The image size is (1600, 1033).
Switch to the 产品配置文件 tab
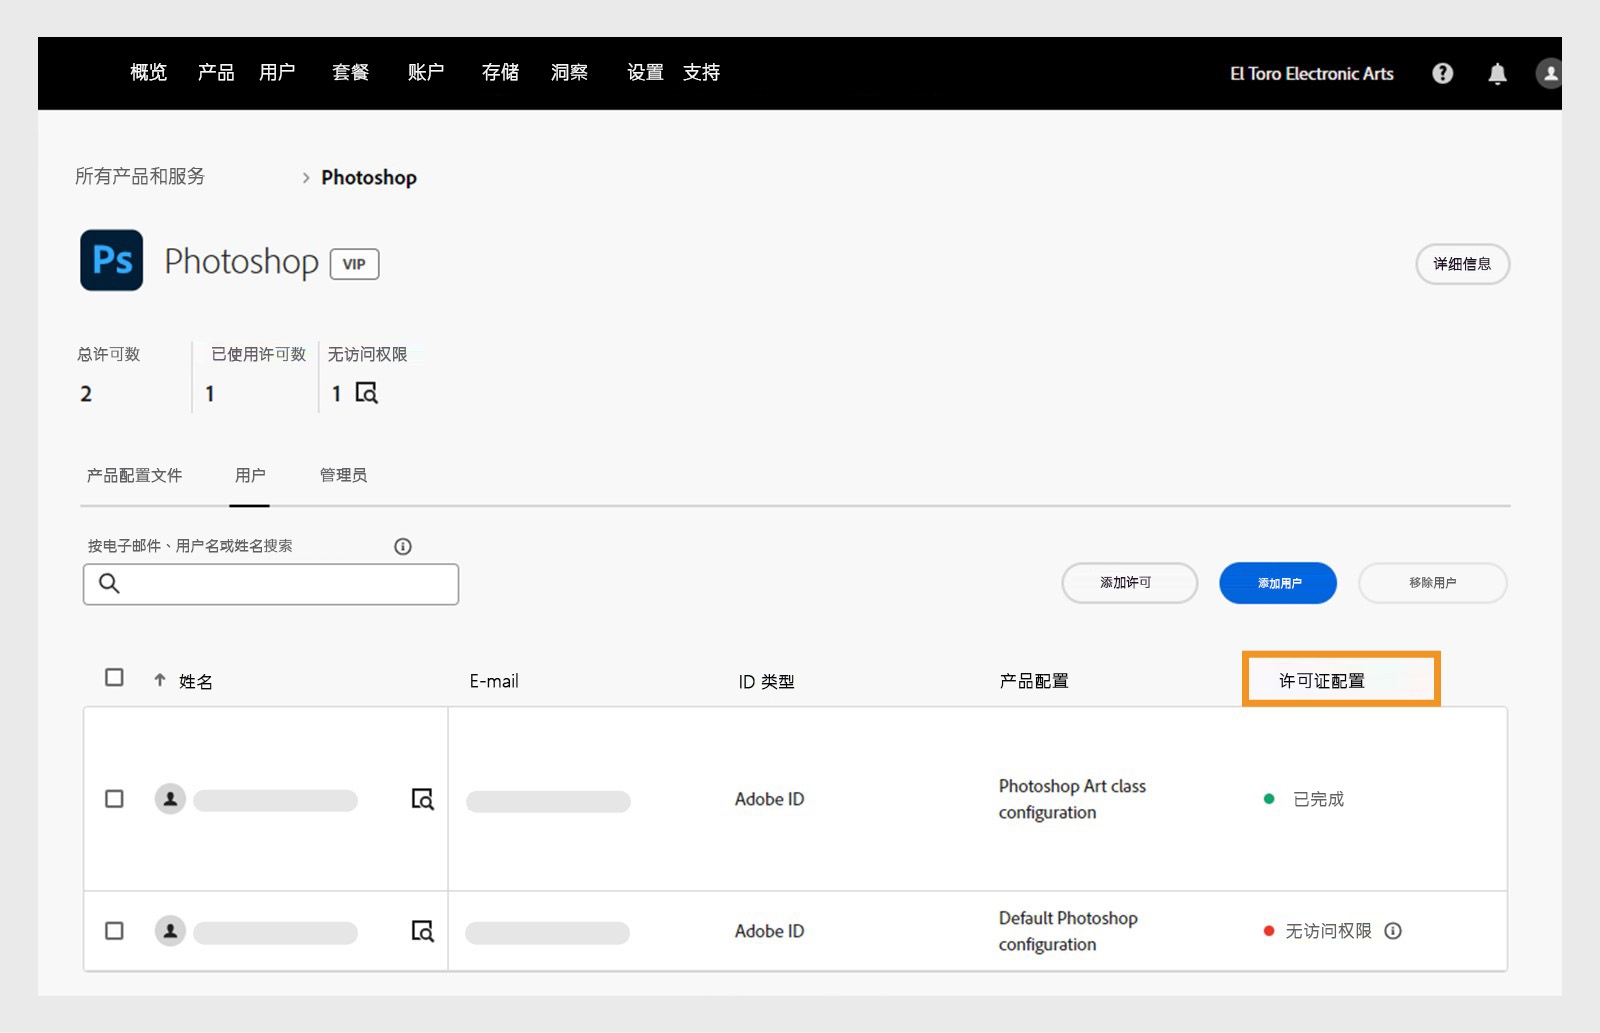133,475
